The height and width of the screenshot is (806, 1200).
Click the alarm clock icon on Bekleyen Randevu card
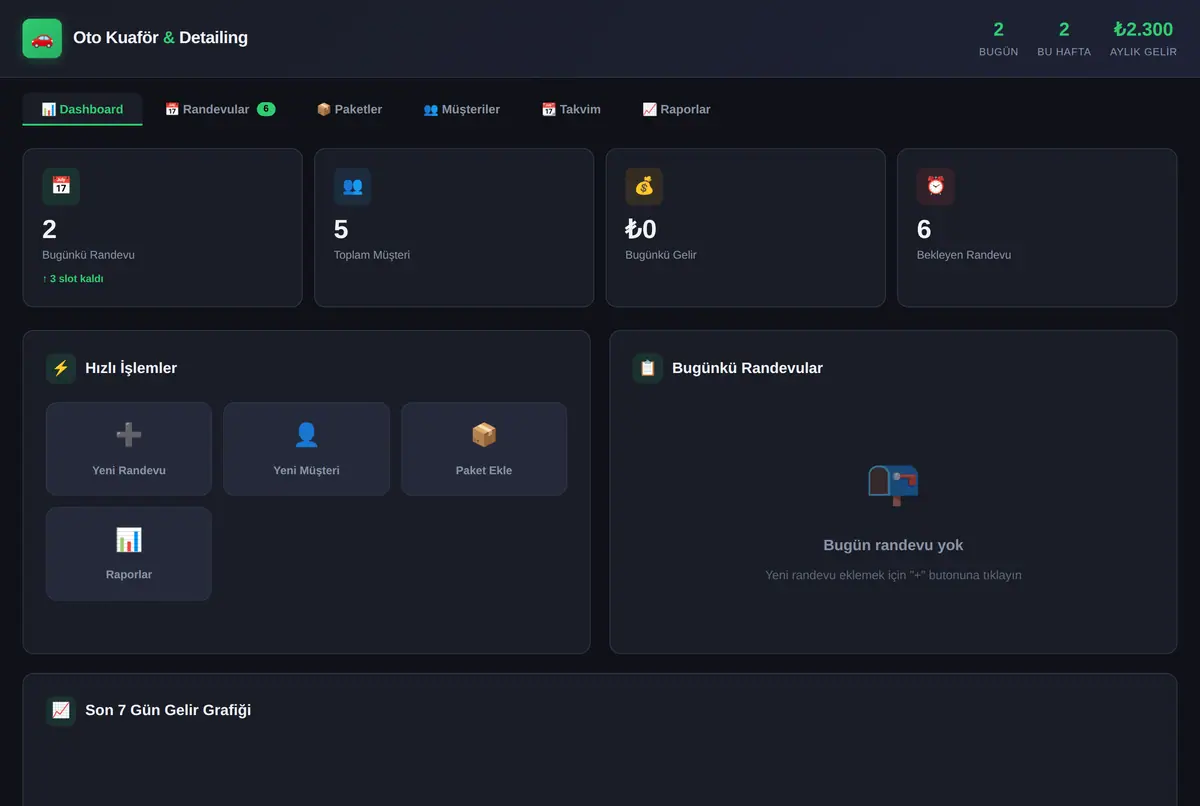click(x=935, y=186)
